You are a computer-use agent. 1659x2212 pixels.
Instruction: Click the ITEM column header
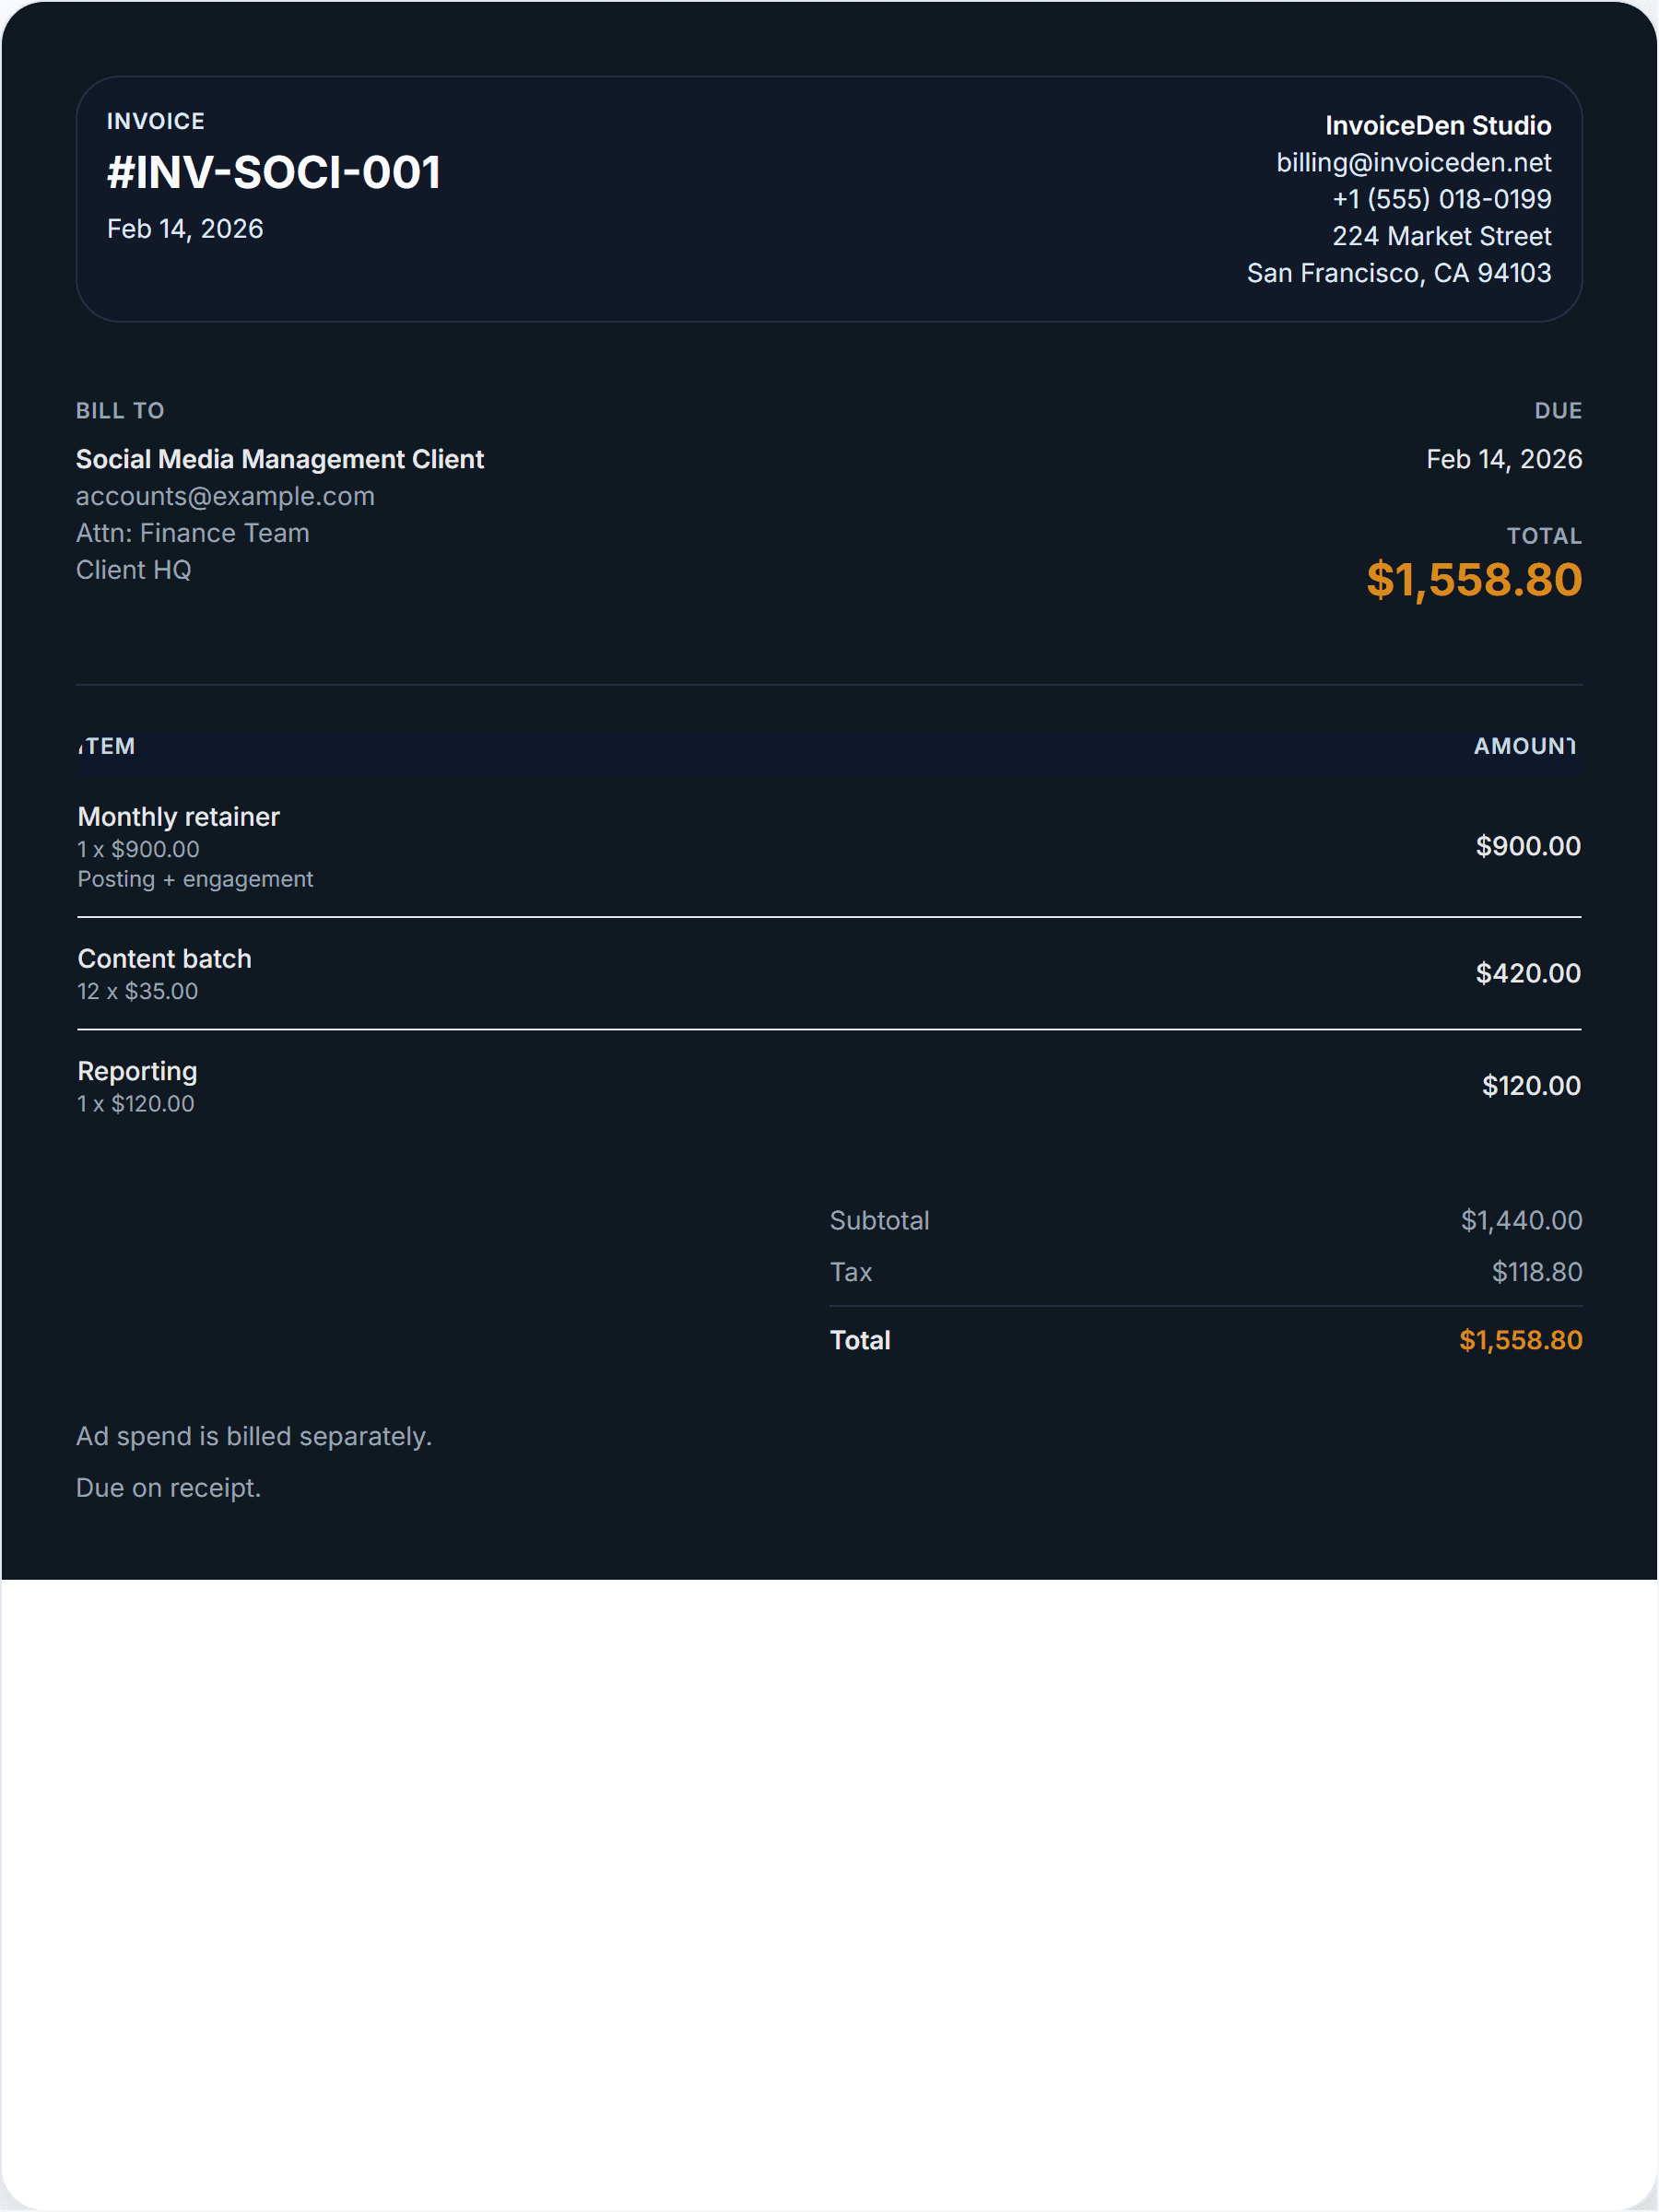pyautogui.click(x=107, y=746)
